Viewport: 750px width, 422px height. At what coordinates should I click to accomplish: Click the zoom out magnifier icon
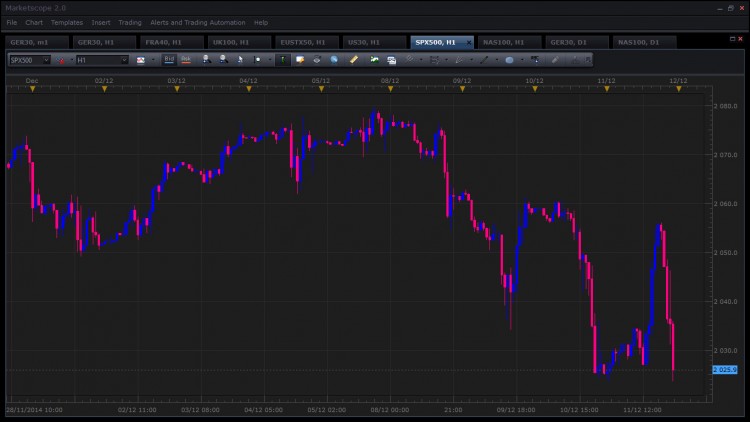coord(223,59)
